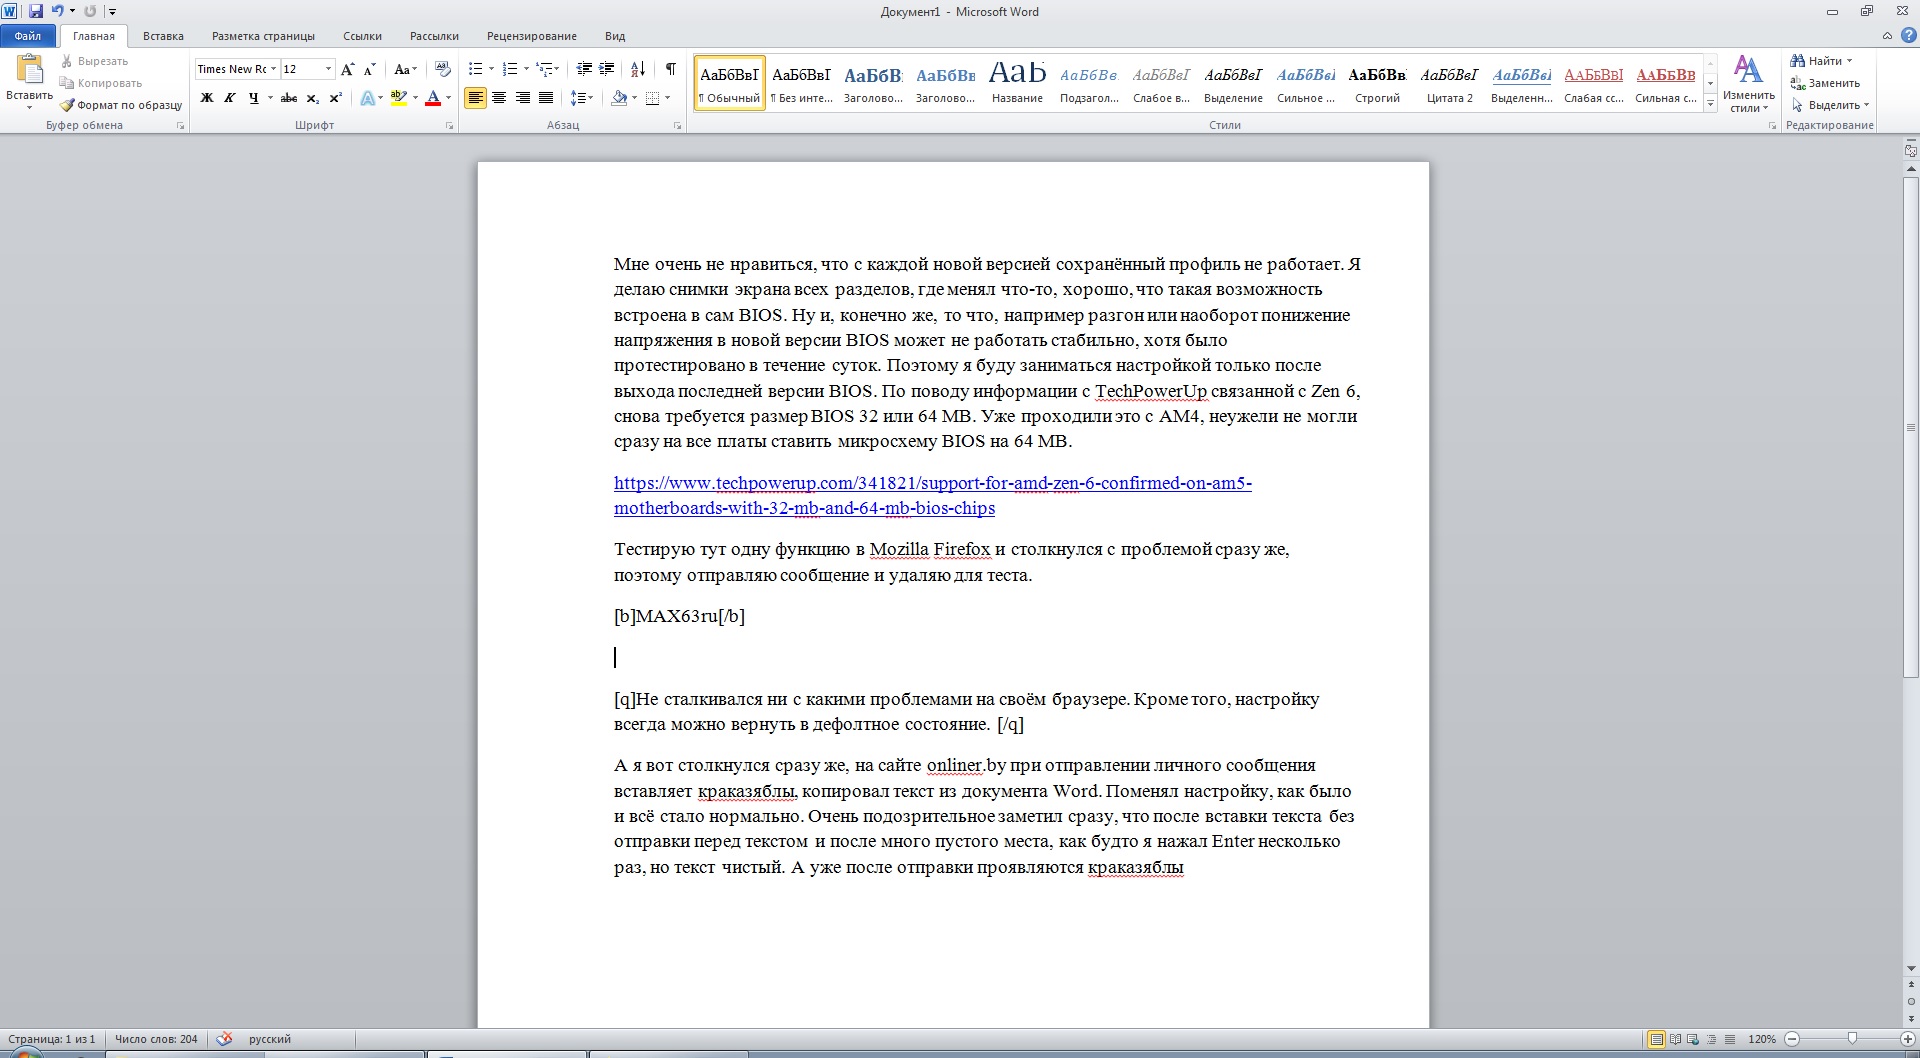Switch to the Ссылки tab
The width and height of the screenshot is (1920, 1058).
click(x=362, y=36)
